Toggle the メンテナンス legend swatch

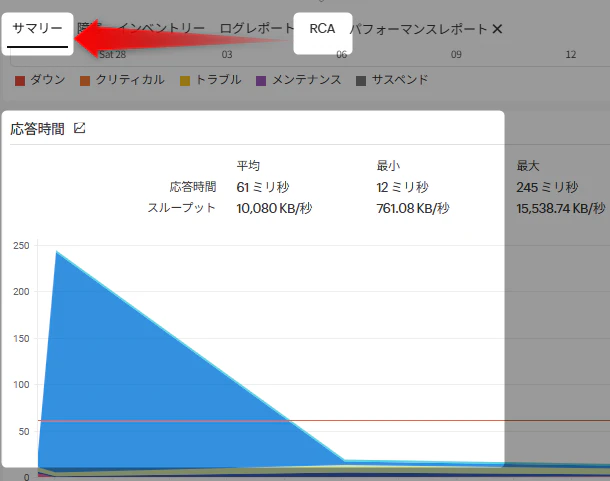261,81
